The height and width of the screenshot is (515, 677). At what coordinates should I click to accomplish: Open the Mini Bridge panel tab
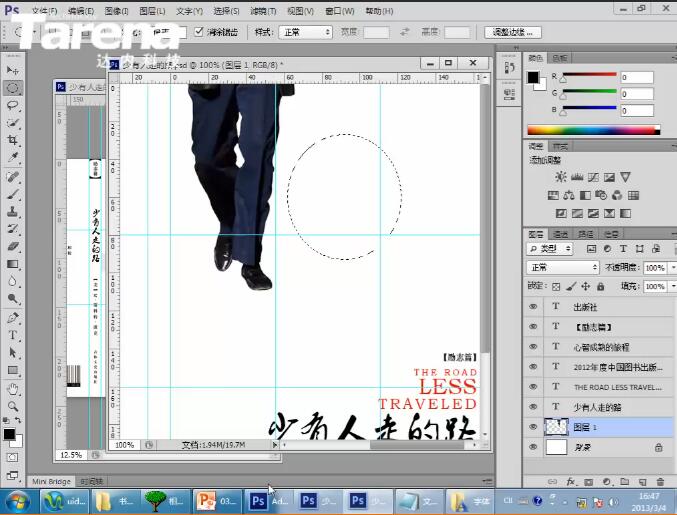tap(51, 481)
